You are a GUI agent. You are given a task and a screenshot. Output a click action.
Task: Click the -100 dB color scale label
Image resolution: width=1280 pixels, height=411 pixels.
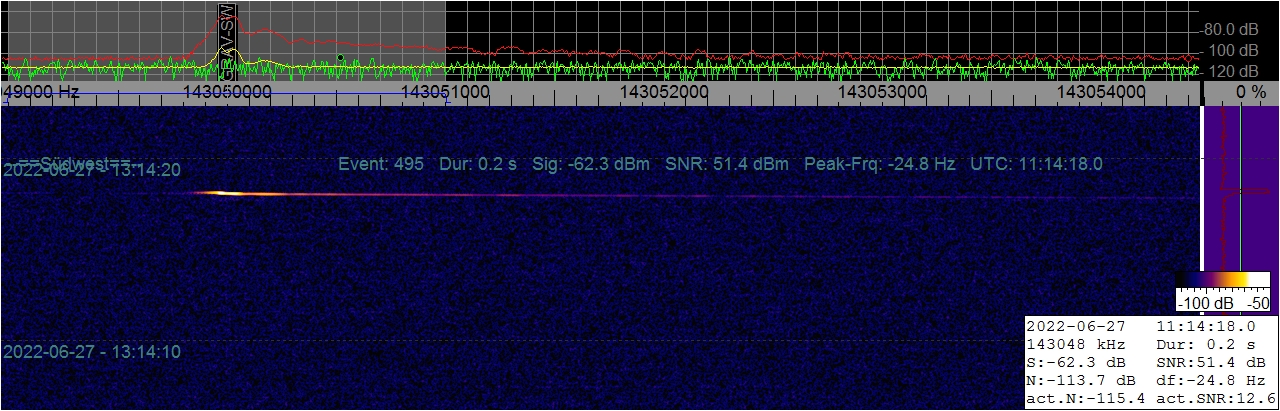1207,303
